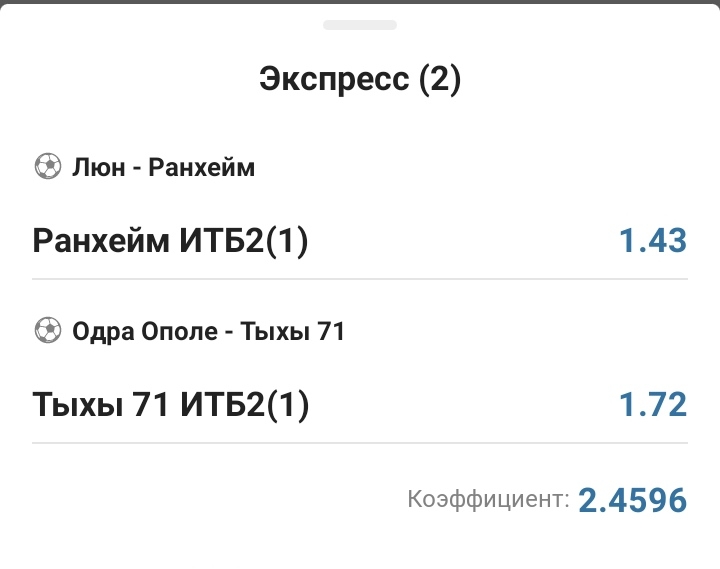
Task: Open the Ранхейм ИТБ2(1) bet selection
Action: coord(171,241)
